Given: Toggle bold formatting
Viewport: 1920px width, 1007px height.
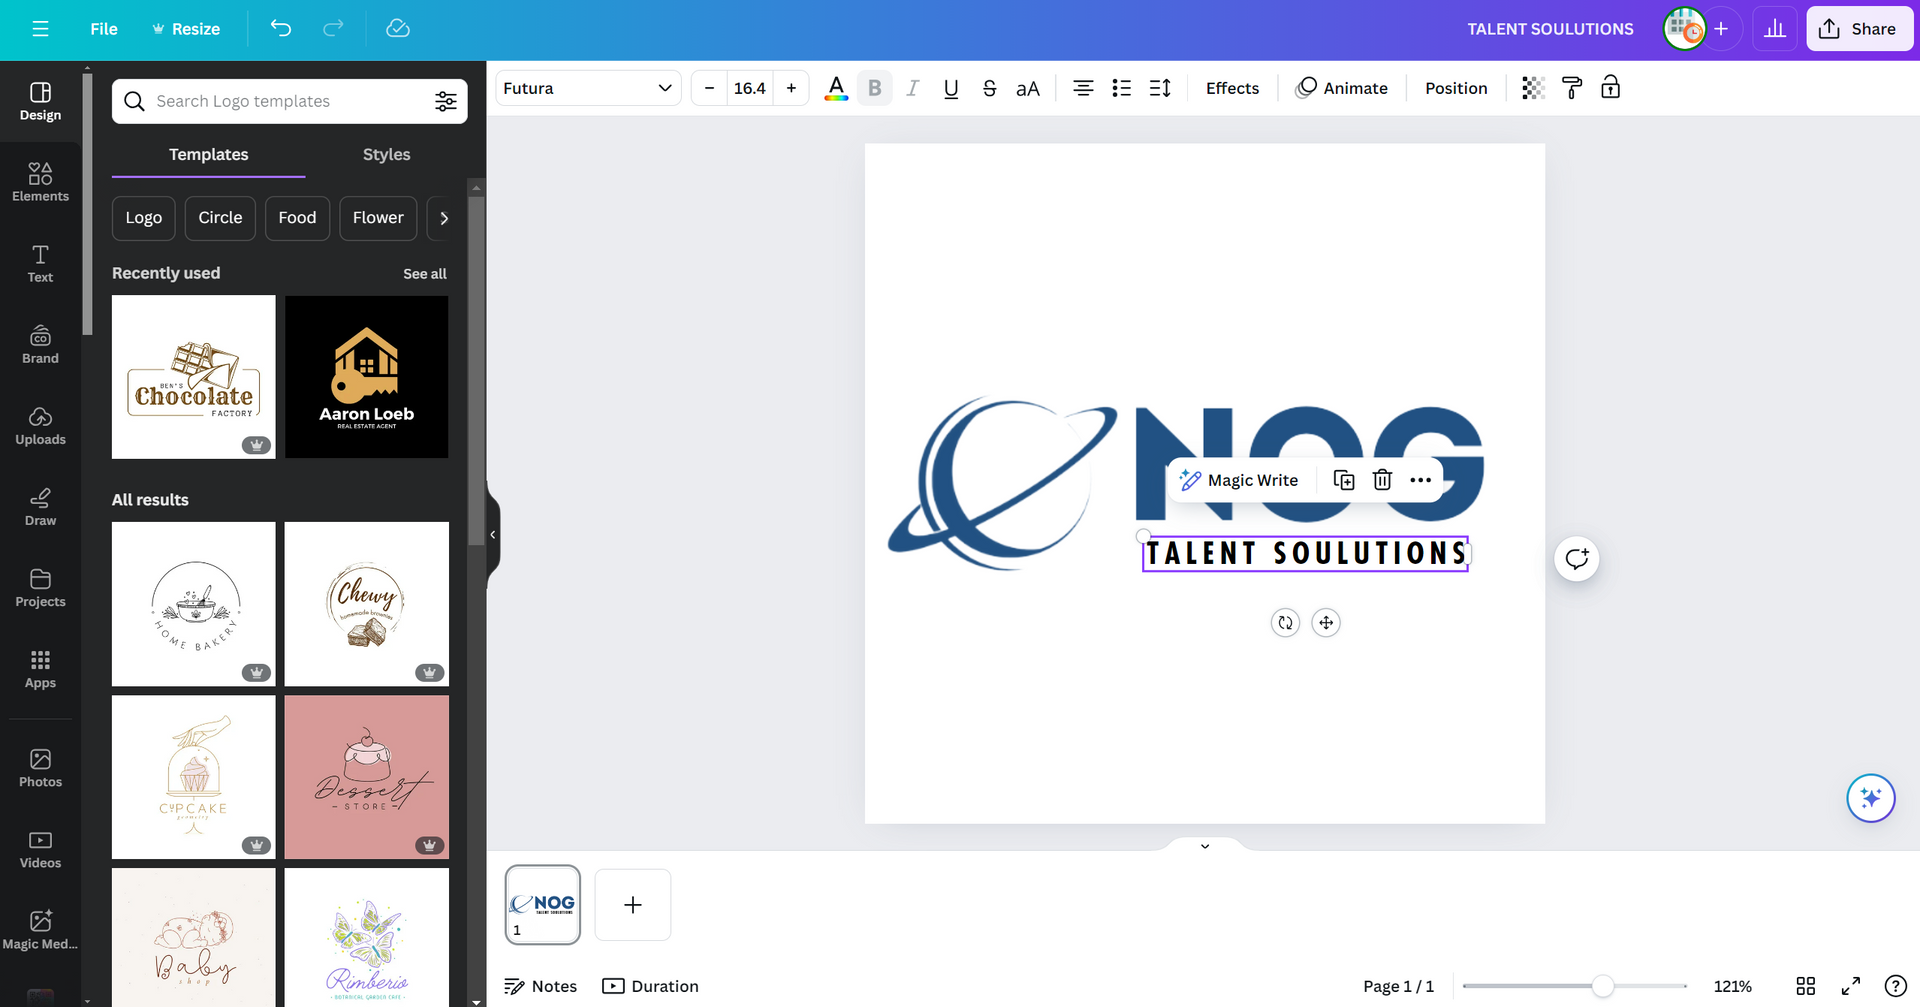Looking at the screenshot, I should pos(875,88).
